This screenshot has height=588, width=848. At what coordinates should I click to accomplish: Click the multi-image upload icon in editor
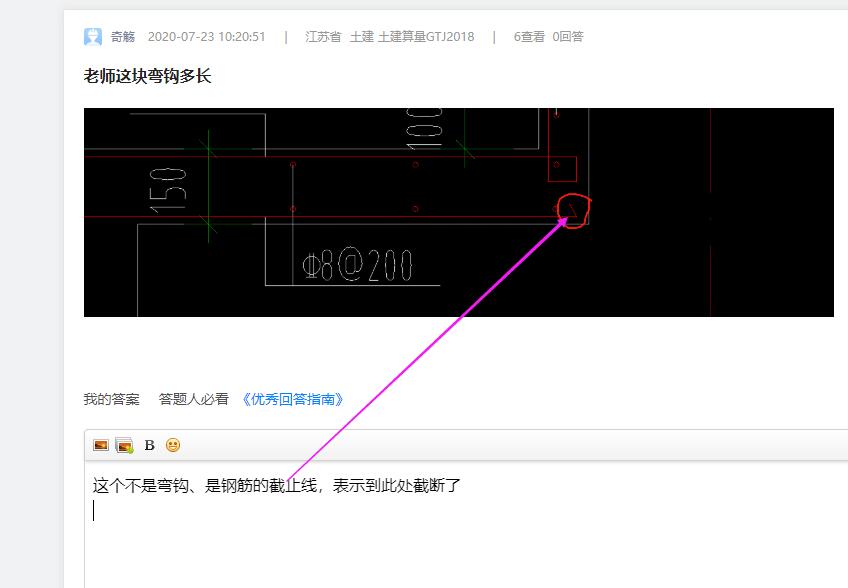coord(124,445)
